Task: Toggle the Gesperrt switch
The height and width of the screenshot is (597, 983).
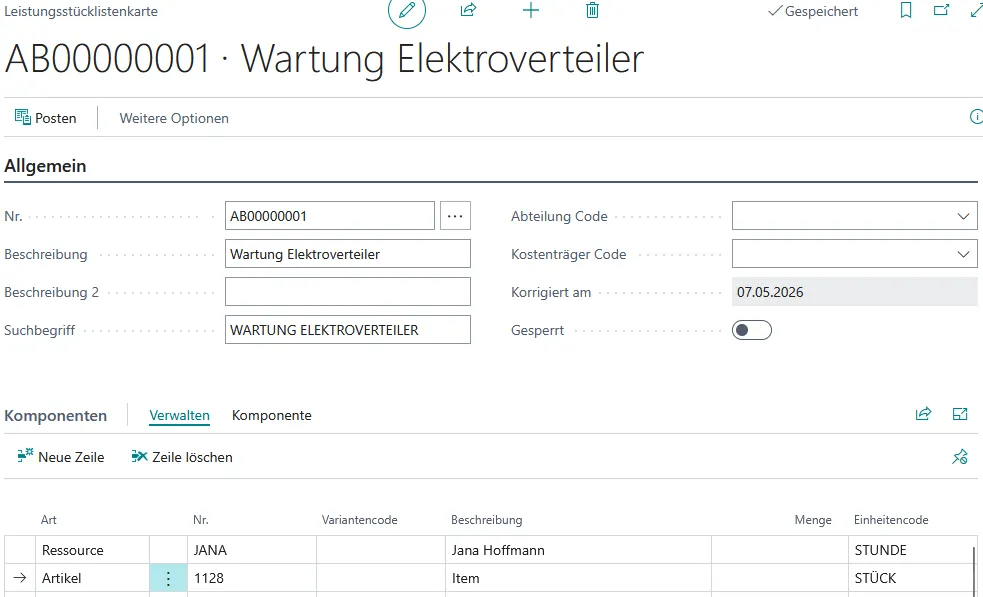Action: click(752, 330)
